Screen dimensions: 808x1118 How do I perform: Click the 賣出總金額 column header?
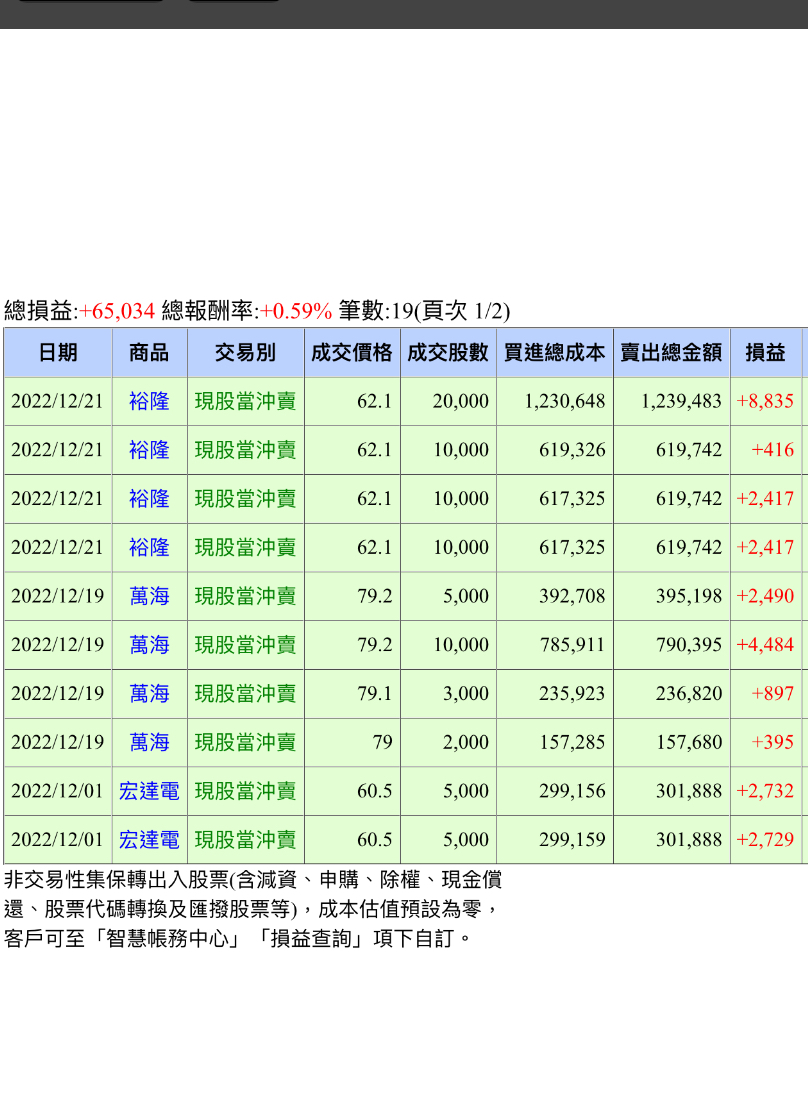pos(671,352)
